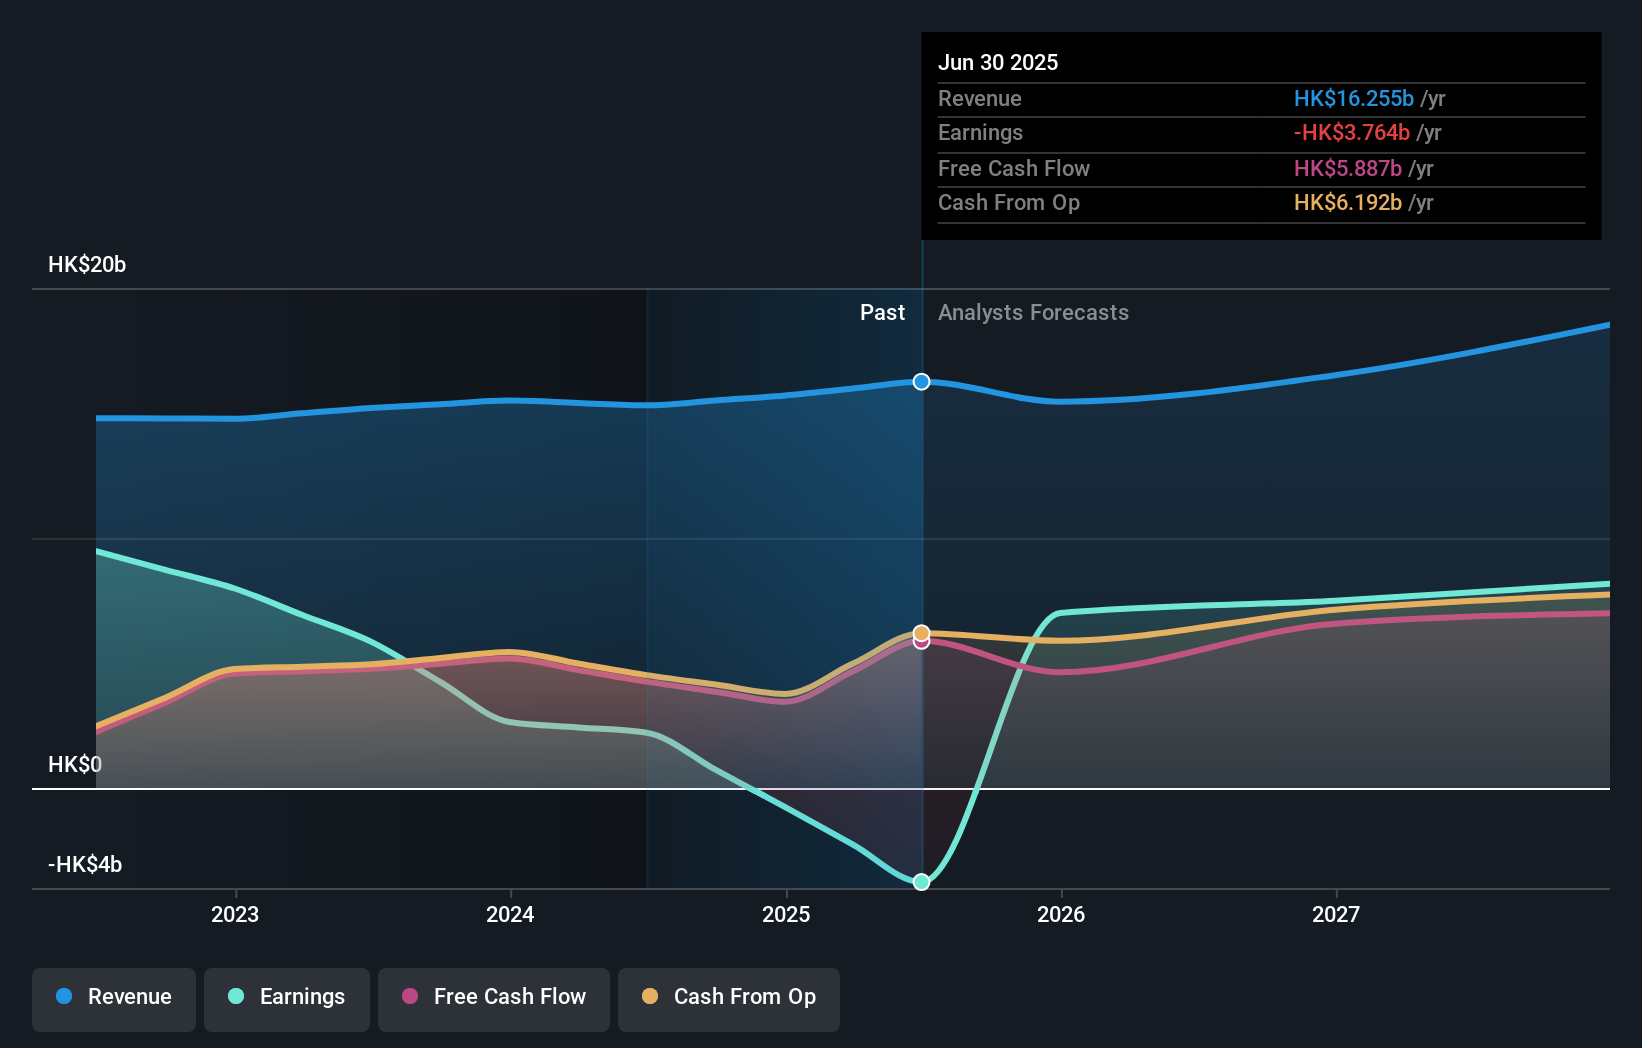
Task: Click the Revenue HK$16.255b value
Action: 1354,98
